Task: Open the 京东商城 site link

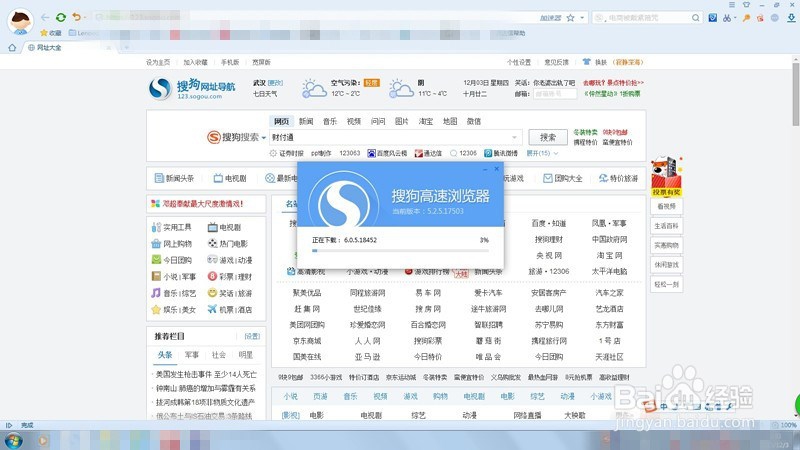Action: 307,340
